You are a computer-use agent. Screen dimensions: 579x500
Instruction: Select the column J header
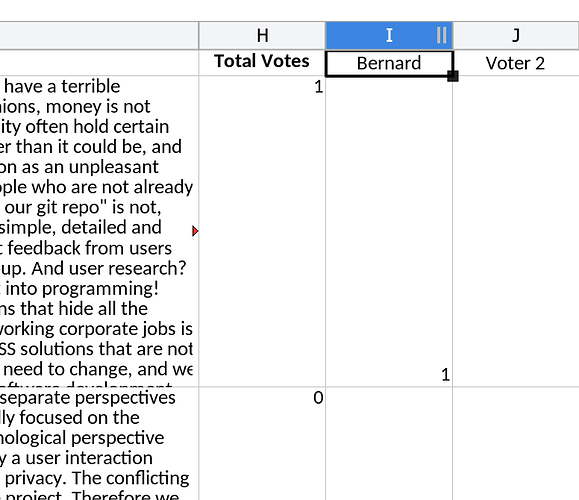coord(516,35)
